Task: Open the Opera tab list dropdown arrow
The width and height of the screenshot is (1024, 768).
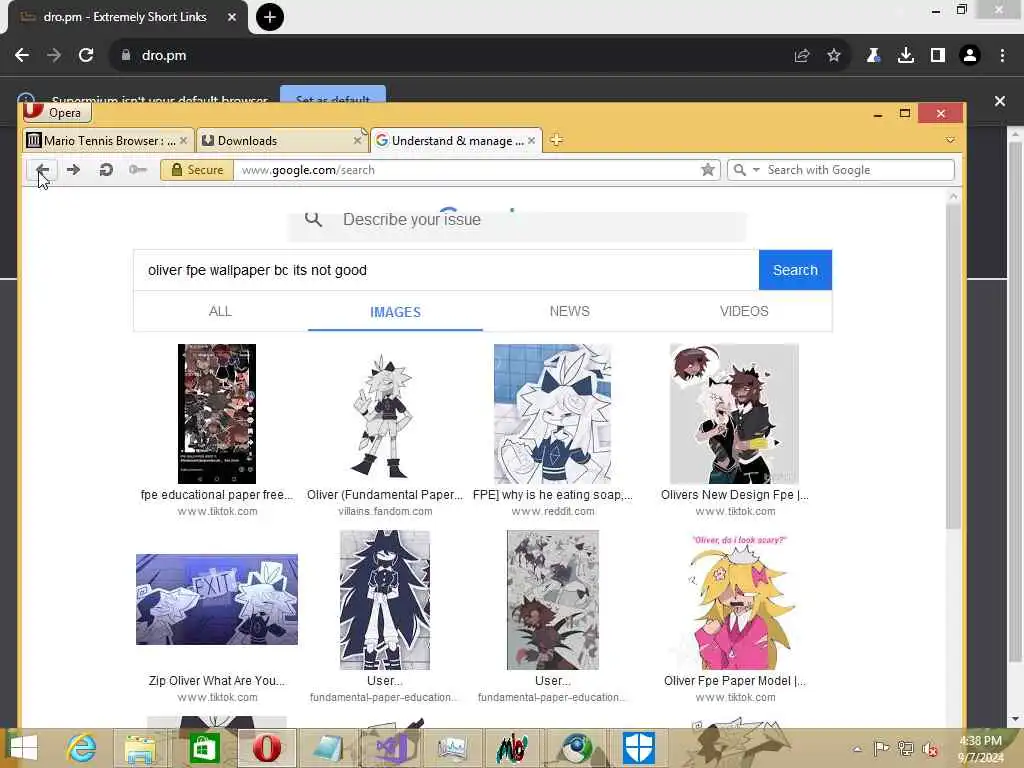Action: point(950,140)
